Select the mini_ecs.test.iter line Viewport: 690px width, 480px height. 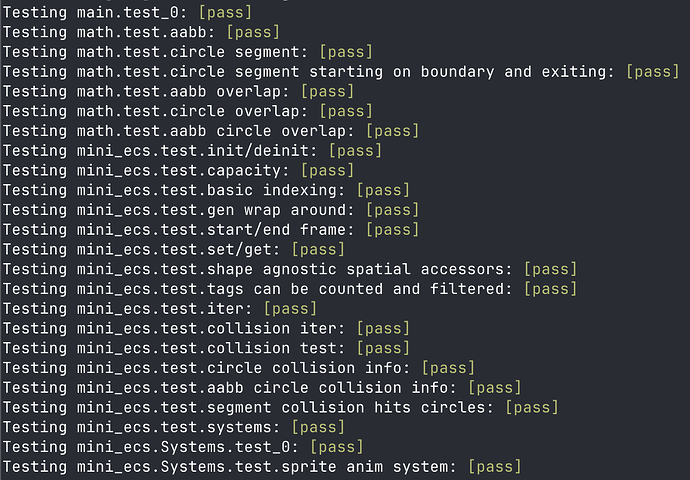tap(160, 309)
